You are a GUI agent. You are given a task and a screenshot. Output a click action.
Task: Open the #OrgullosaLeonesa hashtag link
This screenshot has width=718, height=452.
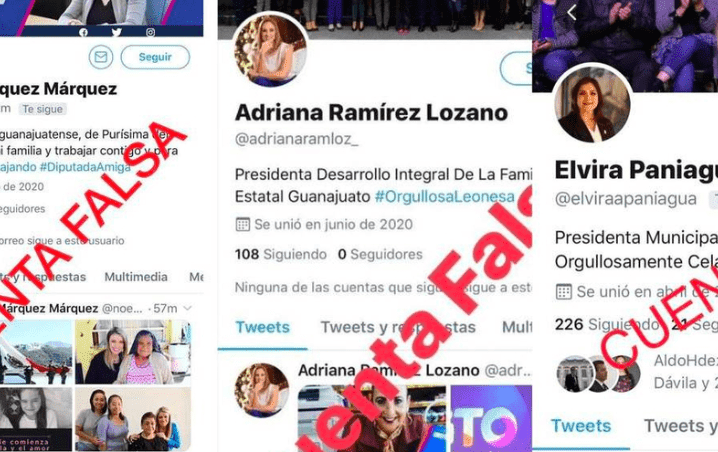coord(445,196)
